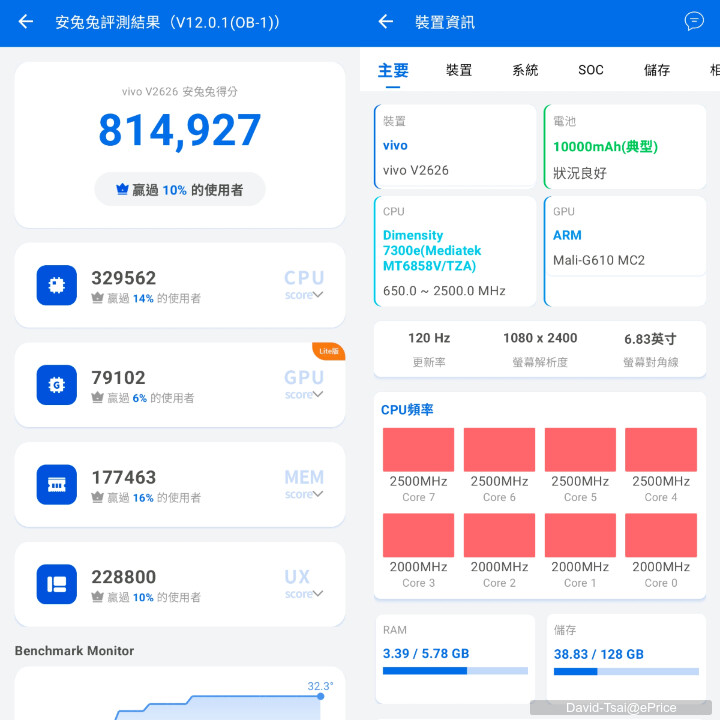Tap the 3.39 / 5.78 GB RAM value
Image resolution: width=720 pixels, height=720 pixels.
point(426,653)
